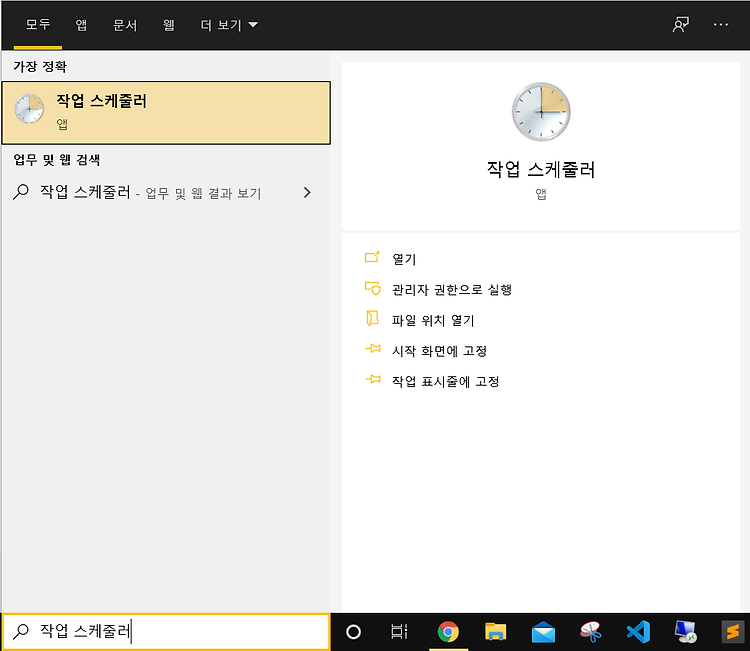The height and width of the screenshot is (651, 750).
Task: Open Cortana circle on taskbar
Action: click(x=353, y=632)
